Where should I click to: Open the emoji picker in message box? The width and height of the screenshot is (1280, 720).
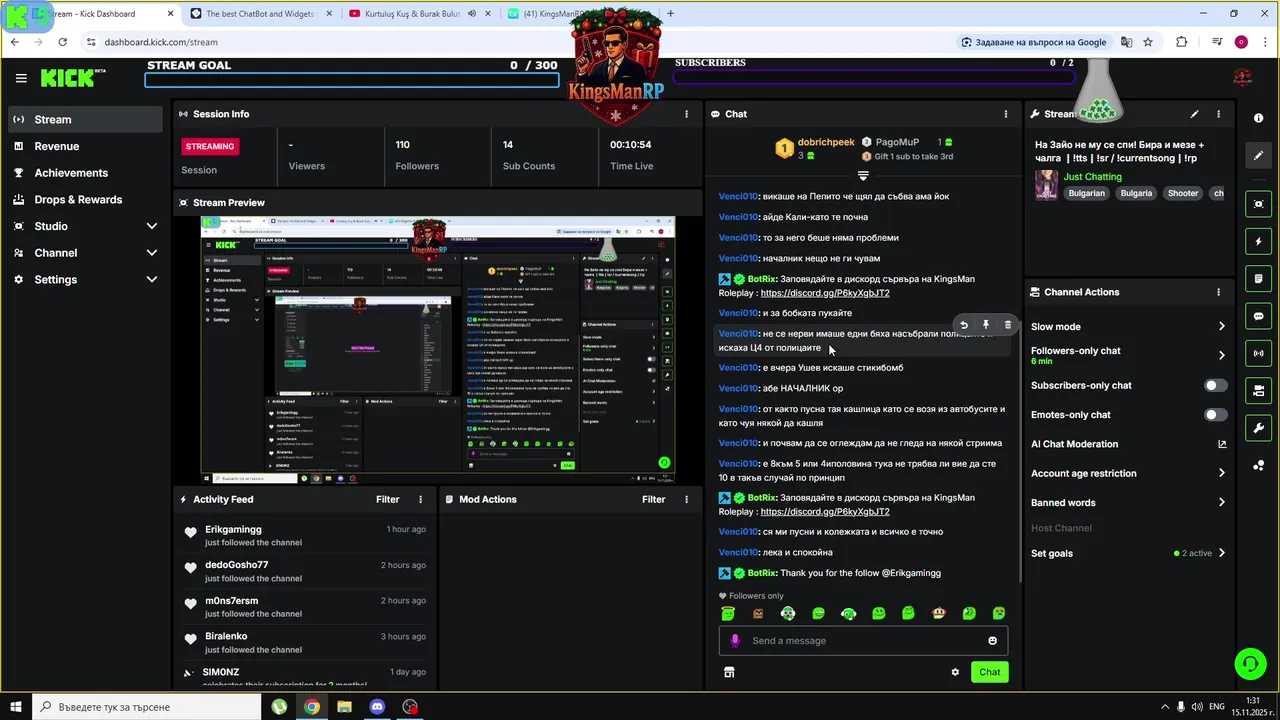coord(992,641)
